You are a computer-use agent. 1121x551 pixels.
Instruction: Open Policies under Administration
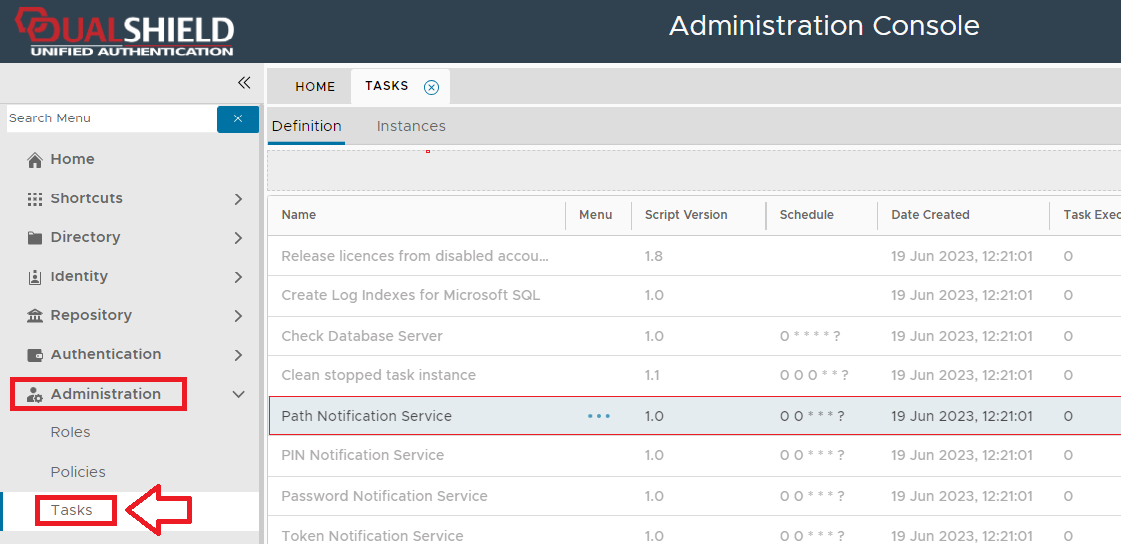(78, 472)
